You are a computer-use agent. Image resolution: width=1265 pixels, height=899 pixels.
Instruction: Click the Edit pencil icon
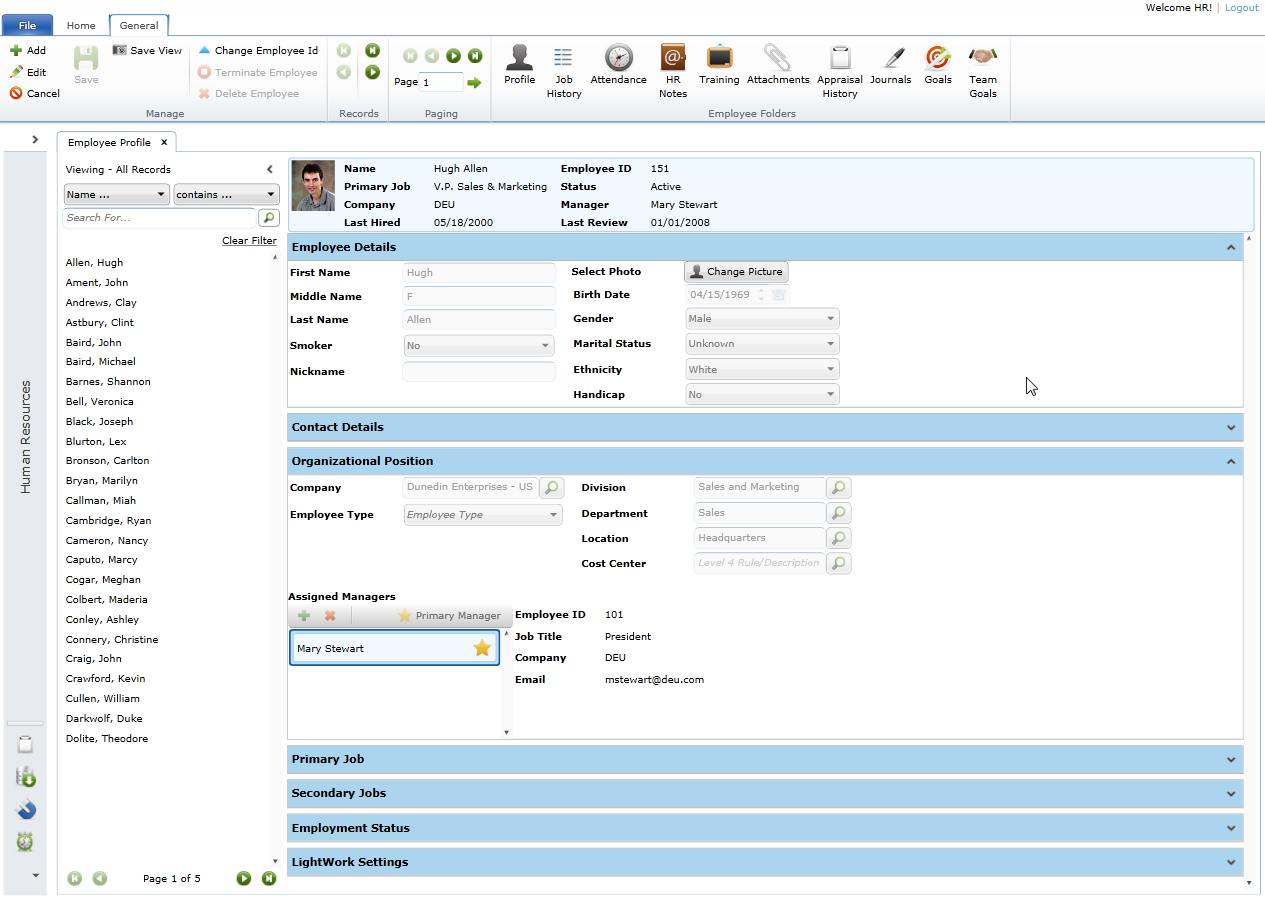[x=16, y=72]
